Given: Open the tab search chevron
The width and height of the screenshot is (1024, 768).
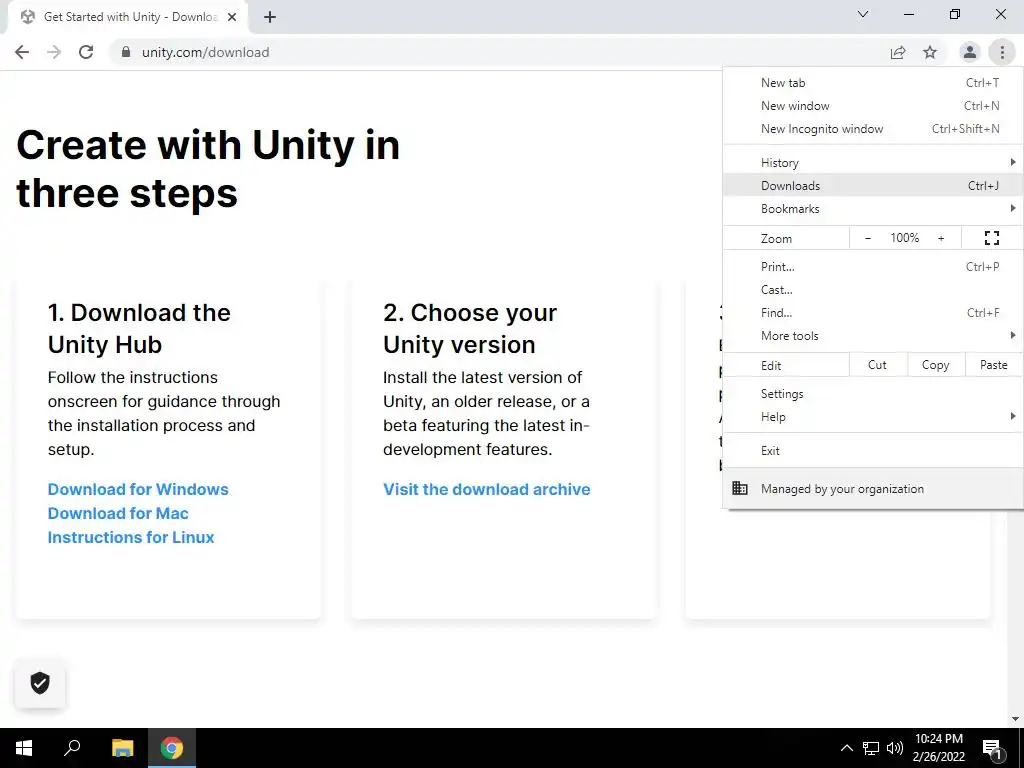Looking at the screenshot, I should (863, 14).
